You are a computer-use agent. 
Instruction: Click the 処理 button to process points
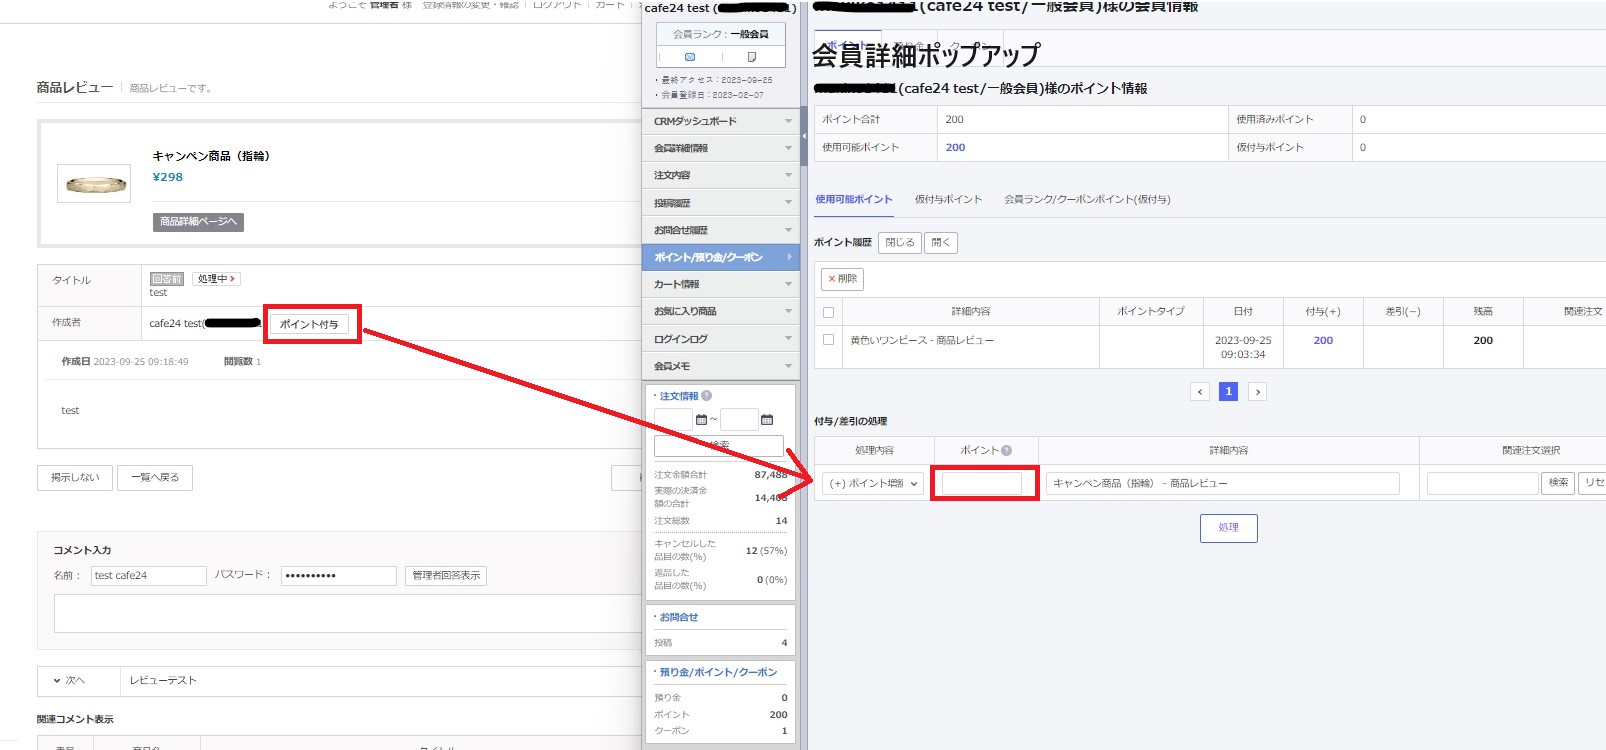[x=1228, y=528]
